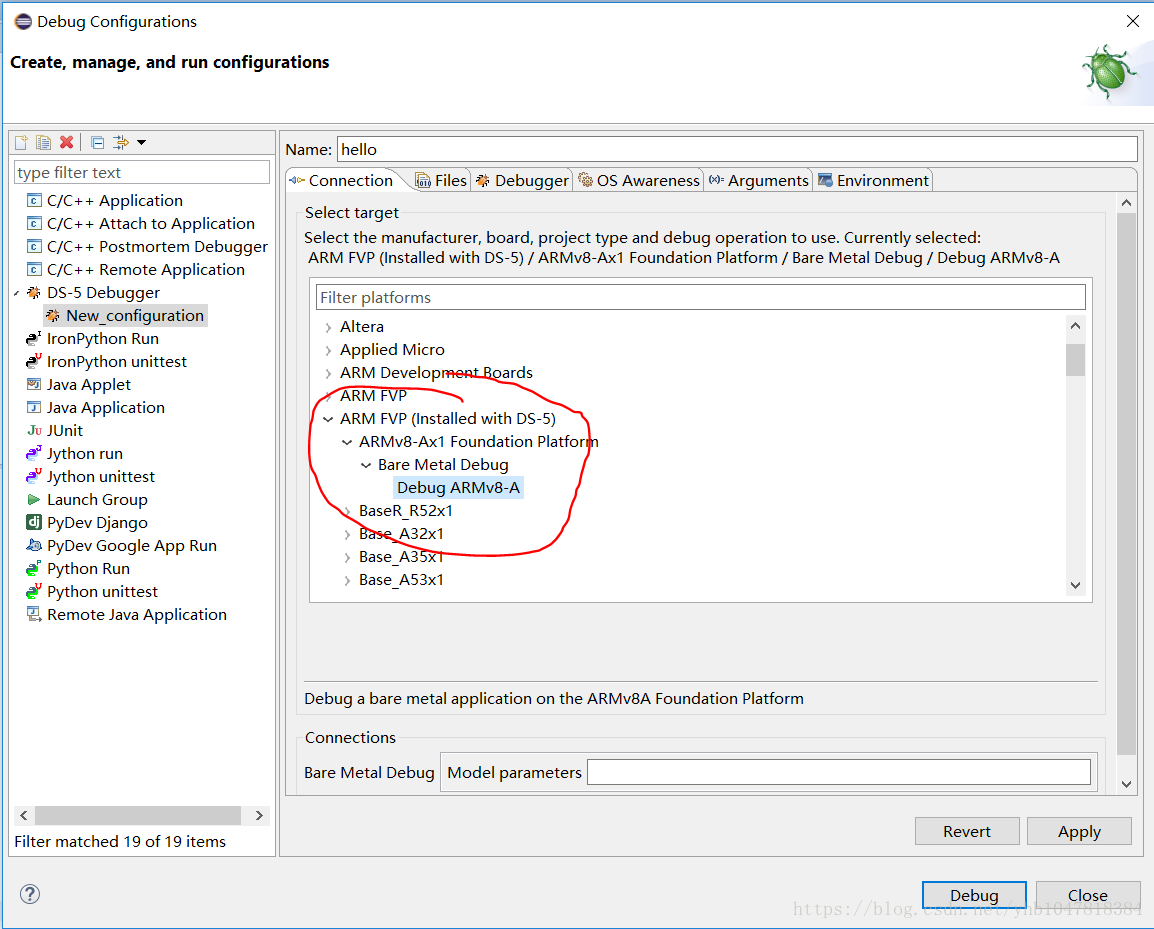The width and height of the screenshot is (1154, 929).
Task: Click the filter configurations icon
Action: click(x=120, y=142)
